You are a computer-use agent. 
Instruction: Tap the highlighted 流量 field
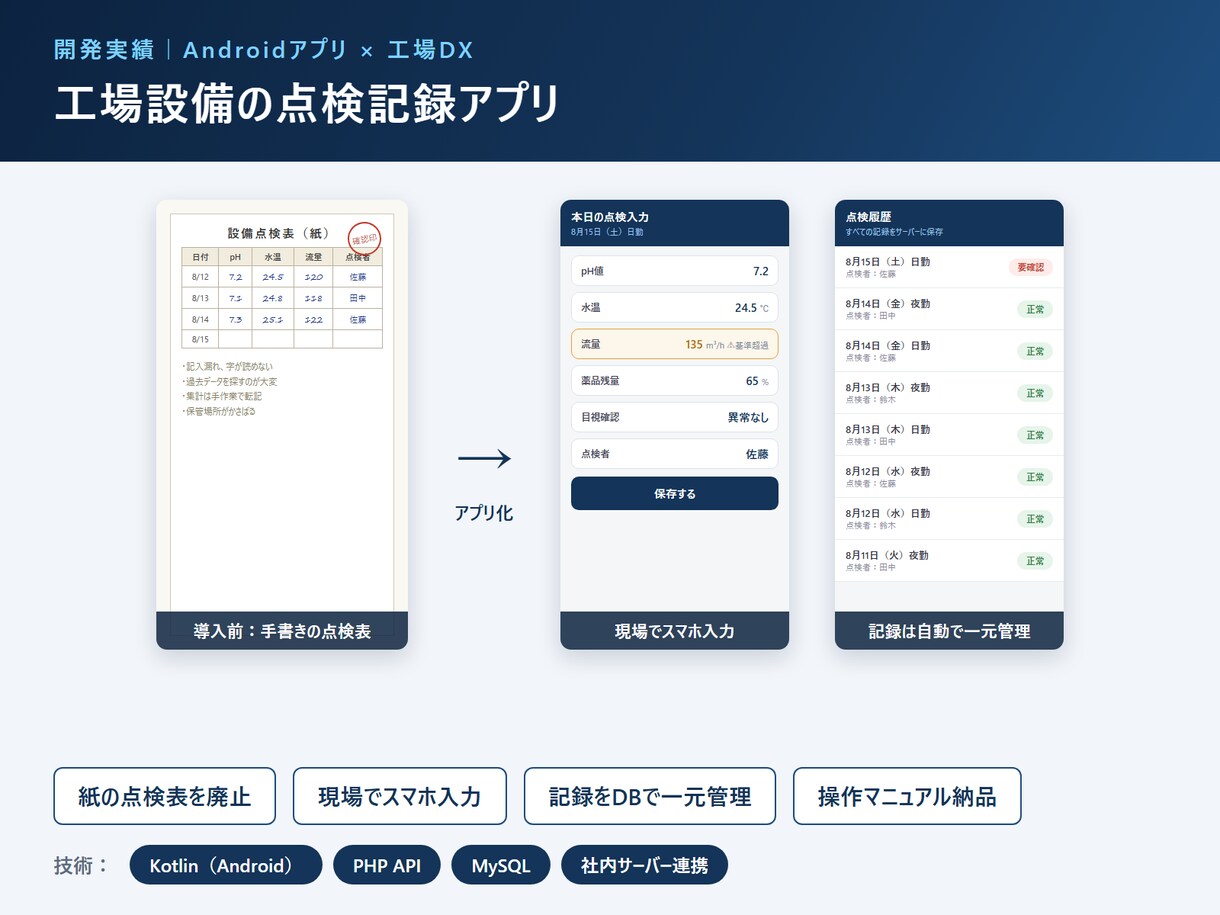[x=674, y=344]
